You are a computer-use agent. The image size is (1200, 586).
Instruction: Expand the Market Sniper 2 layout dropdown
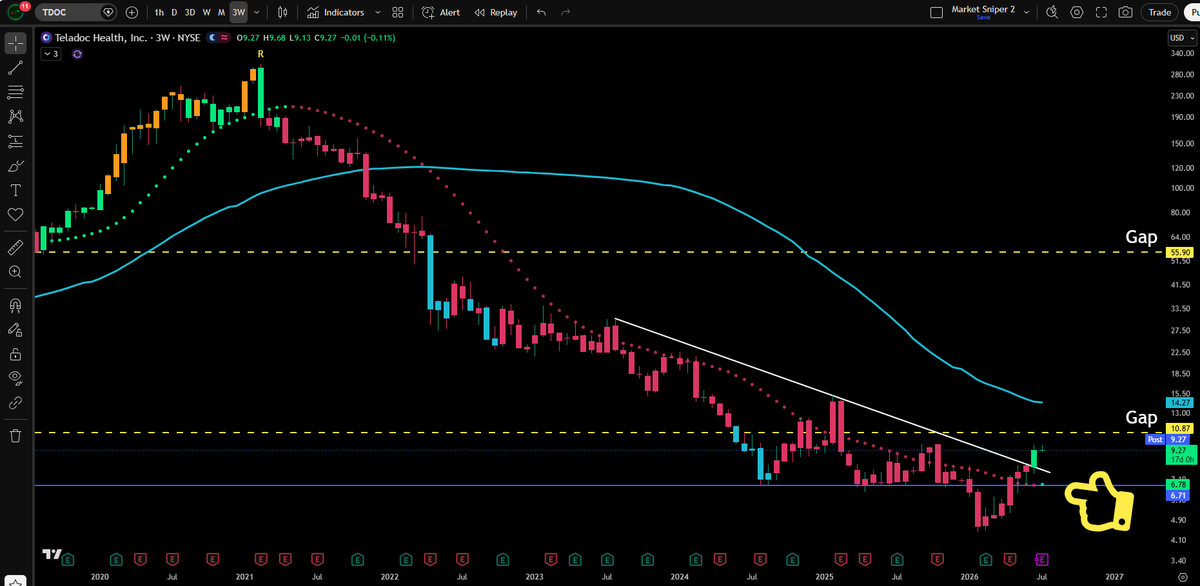point(1025,13)
